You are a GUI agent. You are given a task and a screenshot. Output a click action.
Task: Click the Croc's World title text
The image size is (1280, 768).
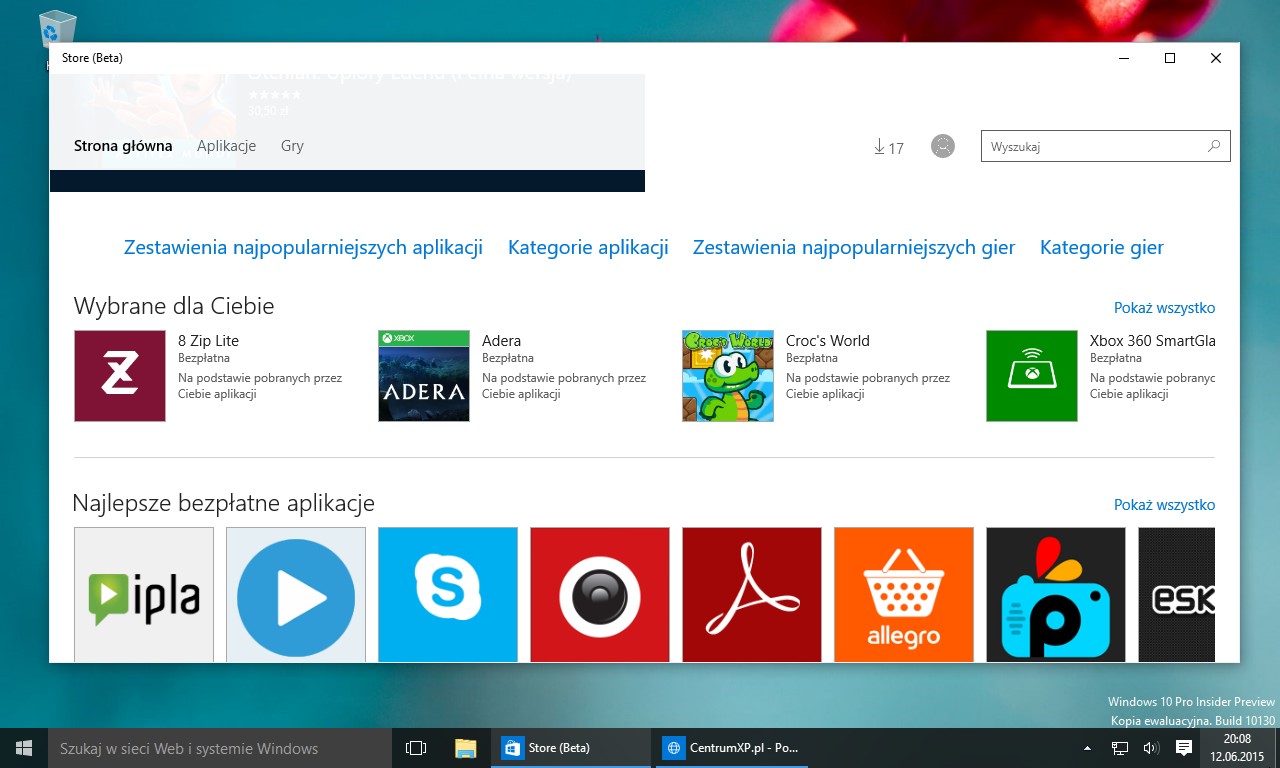click(x=828, y=341)
